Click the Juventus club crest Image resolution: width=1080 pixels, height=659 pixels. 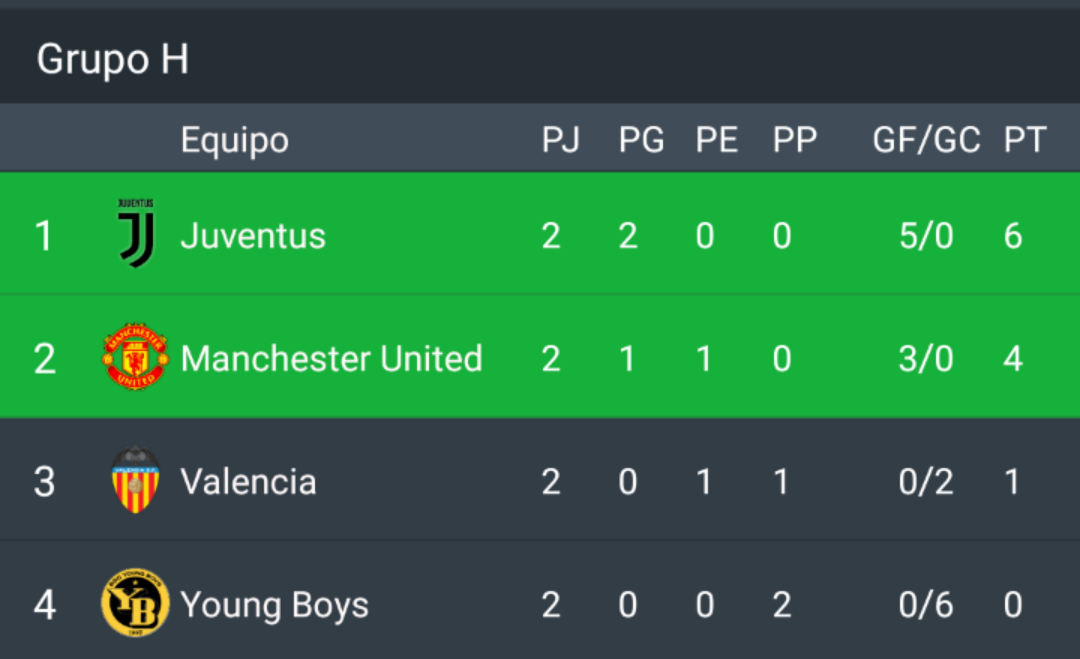coord(136,233)
